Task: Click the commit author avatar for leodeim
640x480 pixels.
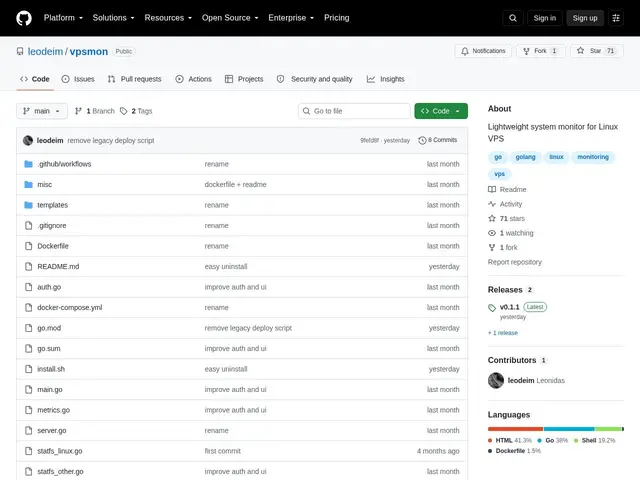Action: click(x=28, y=140)
